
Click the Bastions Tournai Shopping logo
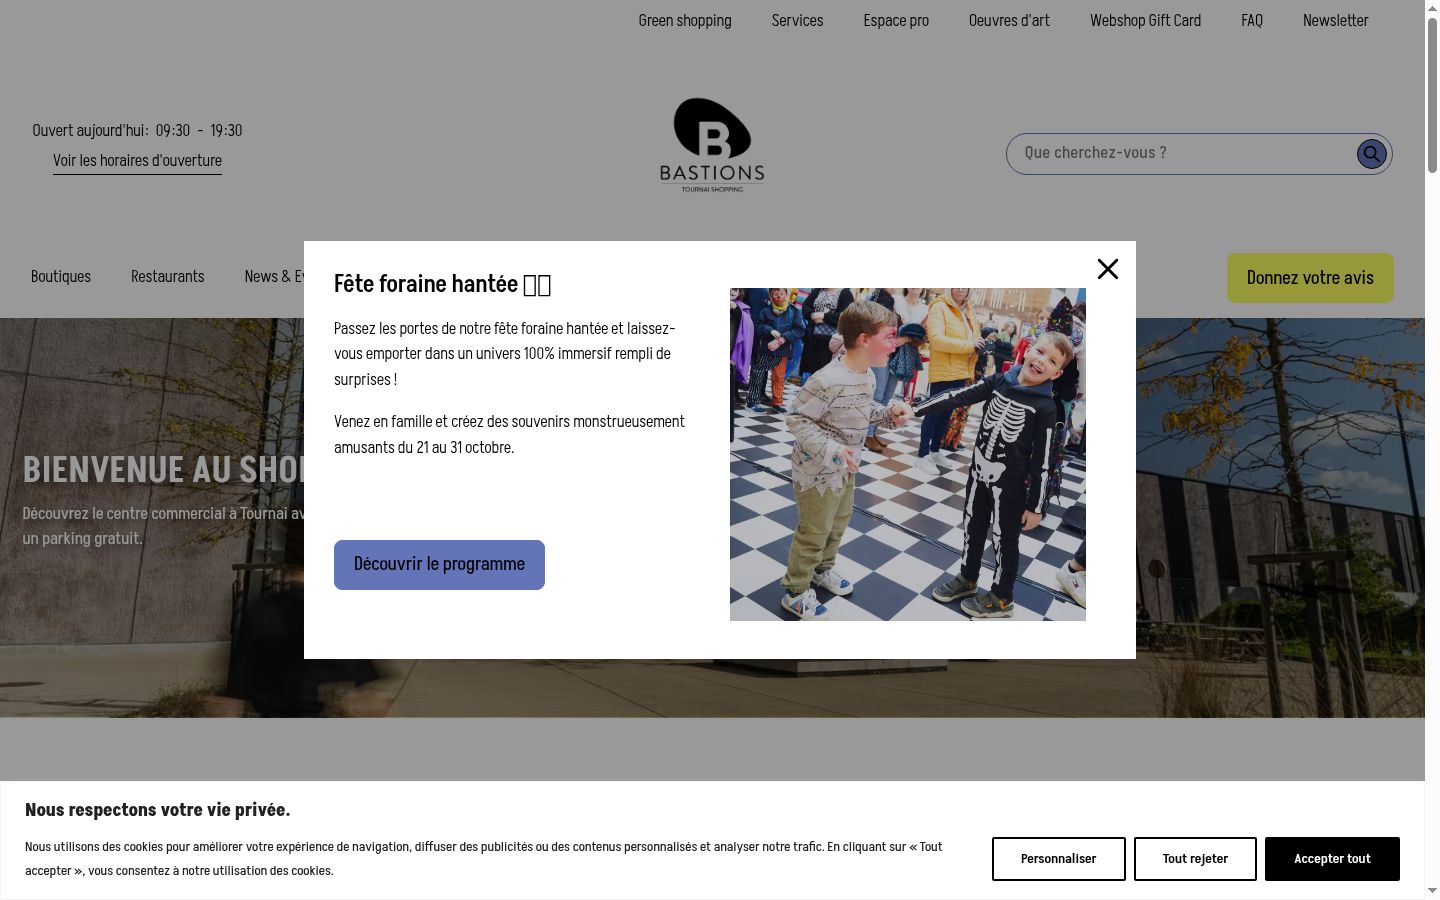pos(712,145)
